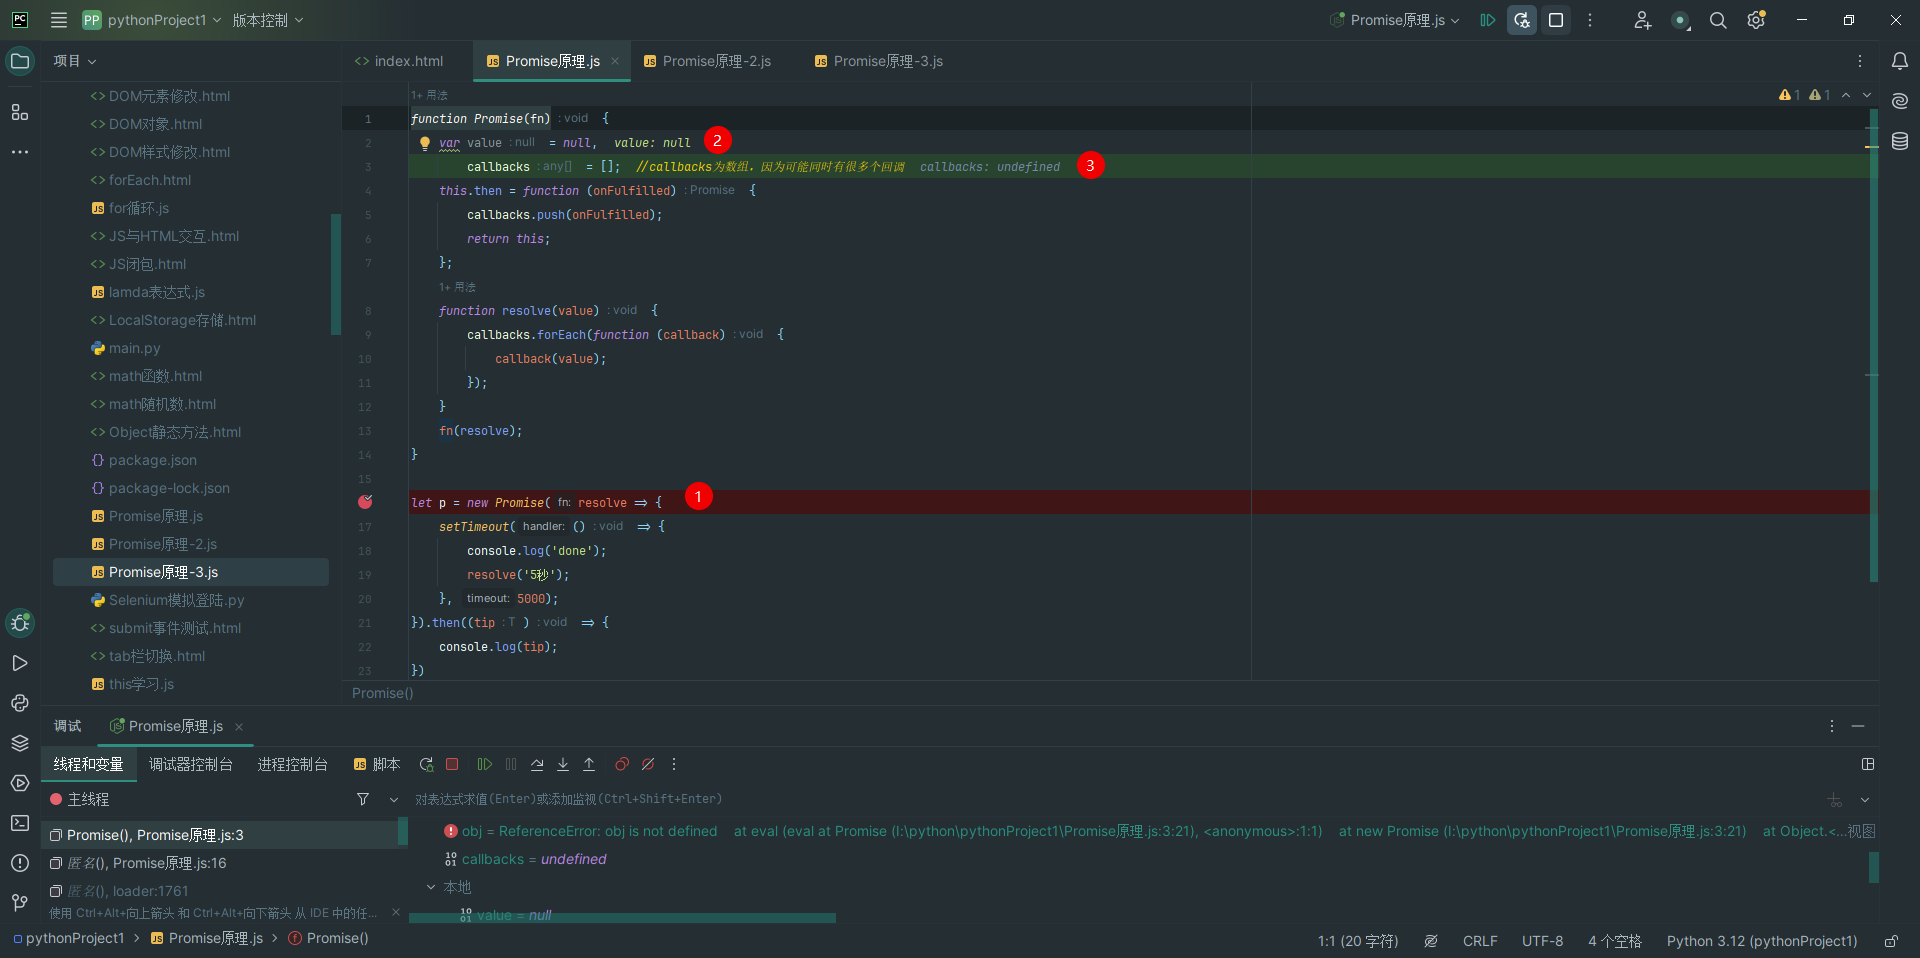Toggle read-only lock in status bar

tap(1891, 941)
